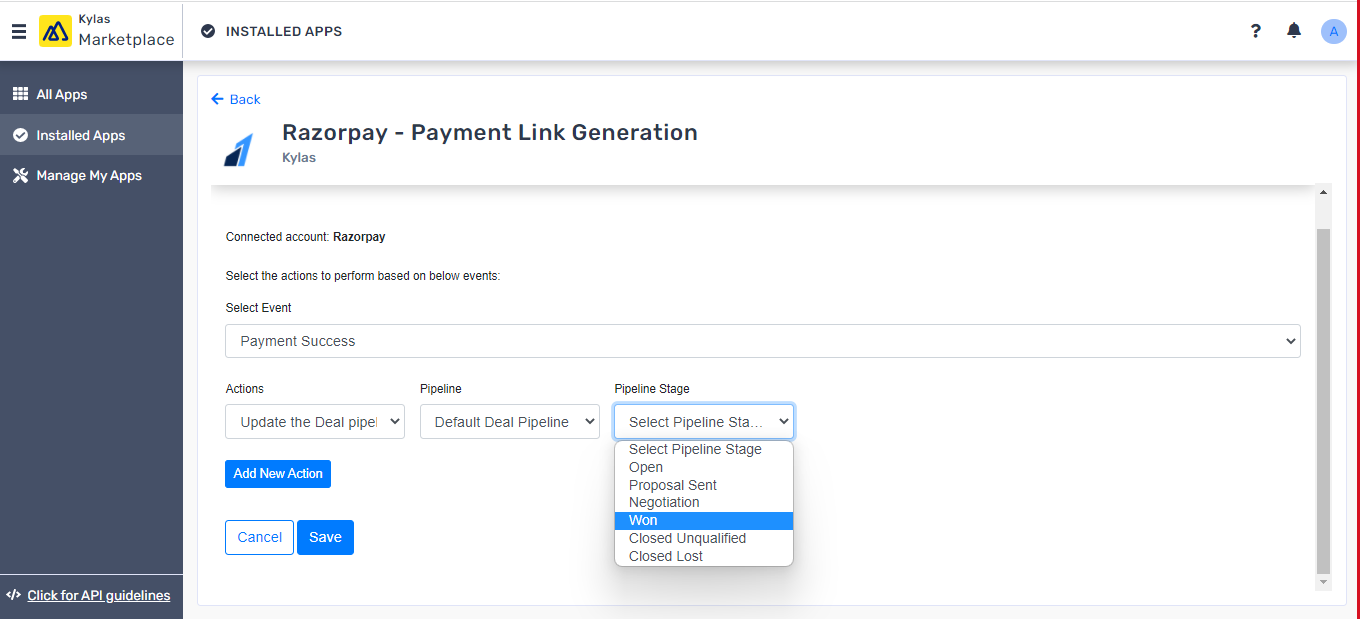Image resolution: width=1360 pixels, height=619 pixels.
Task: Click the 'Connected account: Razorpay' text
Action: point(306,237)
